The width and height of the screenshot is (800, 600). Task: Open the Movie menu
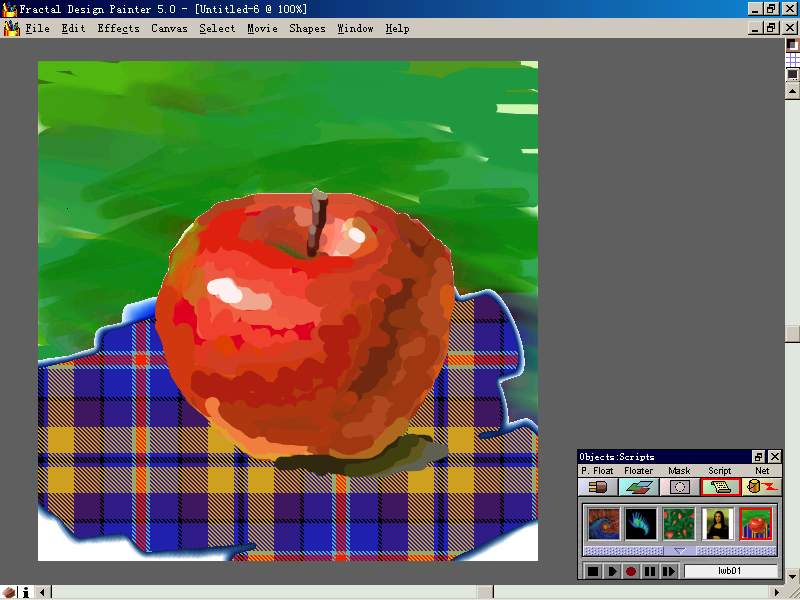click(262, 29)
